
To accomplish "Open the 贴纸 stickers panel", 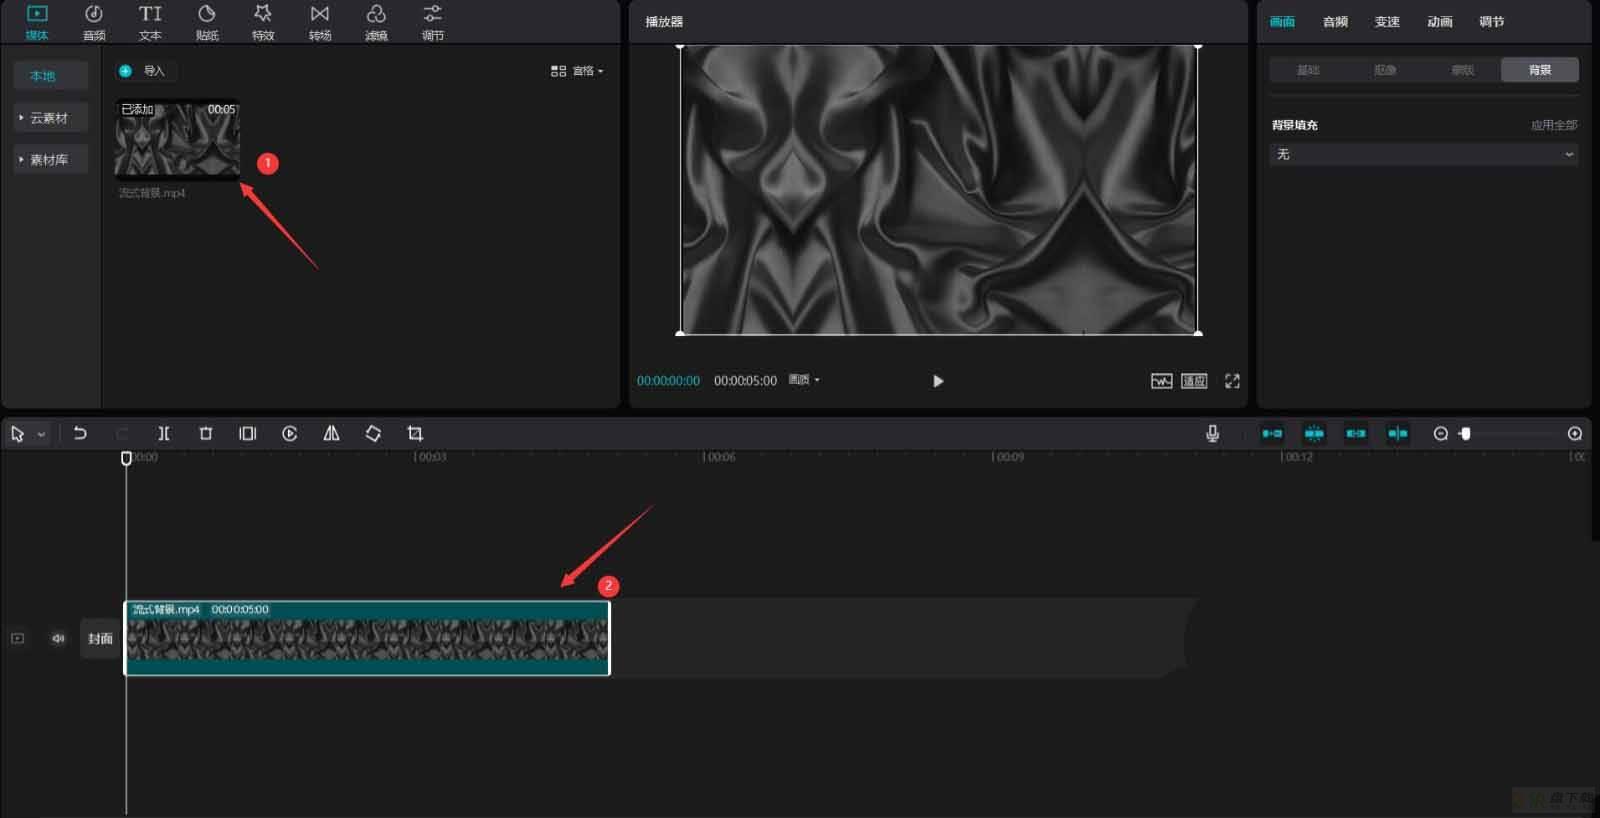I will pyautogui.click(x=207, y=22).
